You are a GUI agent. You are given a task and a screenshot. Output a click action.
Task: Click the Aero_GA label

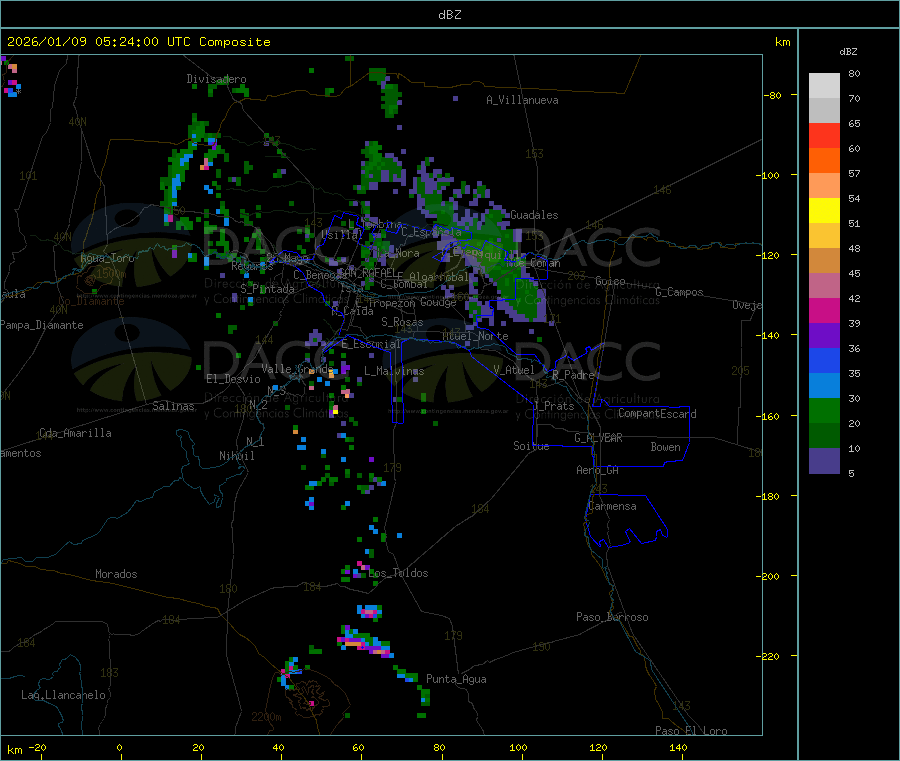(597, 470)
